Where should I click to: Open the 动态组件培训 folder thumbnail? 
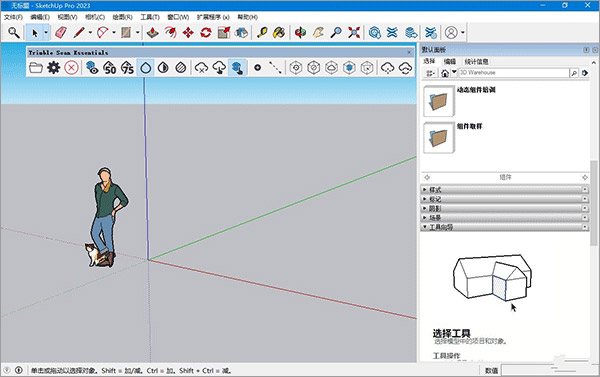(x=439, y=101)
